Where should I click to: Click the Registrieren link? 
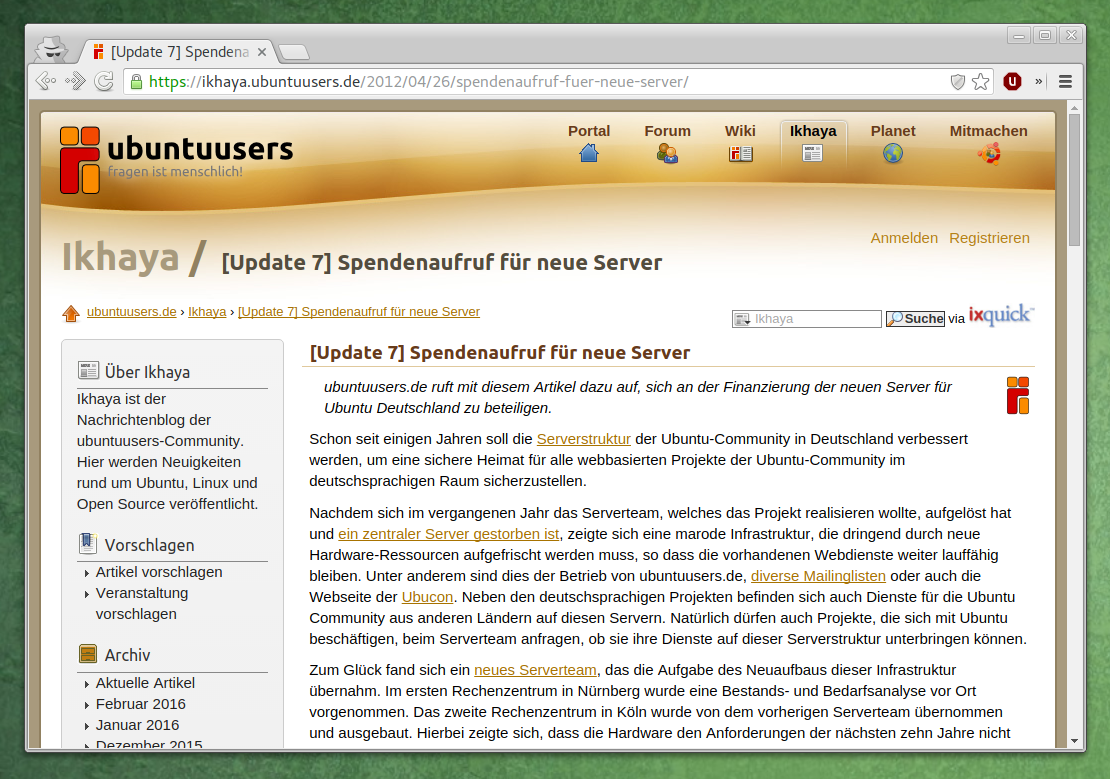989,238
